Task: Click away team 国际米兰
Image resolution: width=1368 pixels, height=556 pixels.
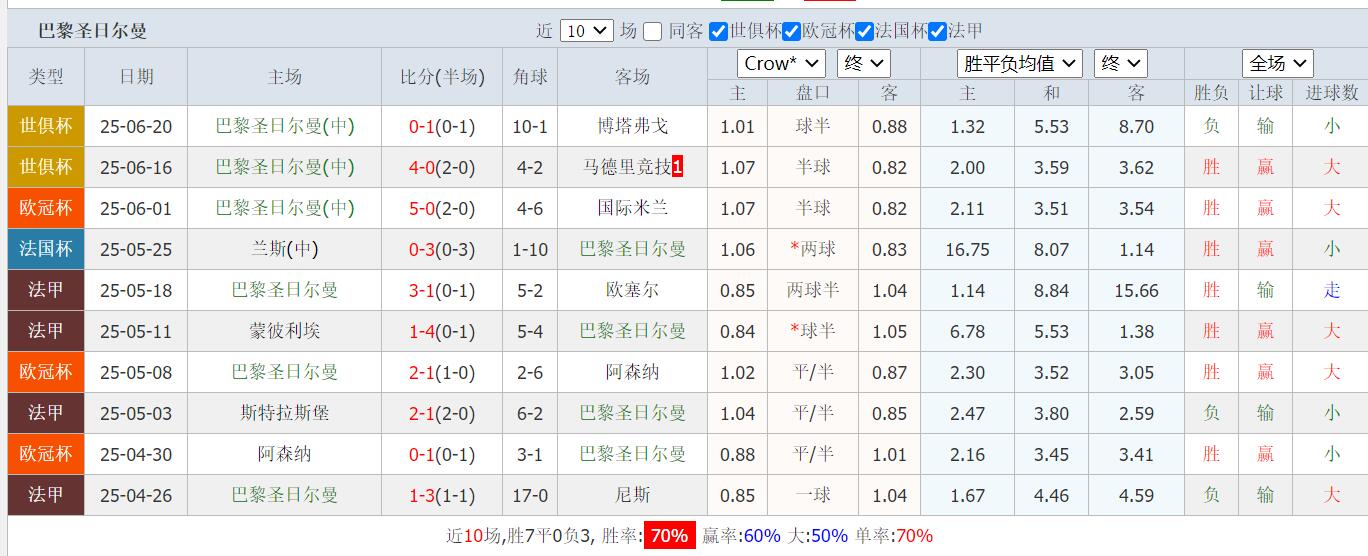Action: [633, 208]
